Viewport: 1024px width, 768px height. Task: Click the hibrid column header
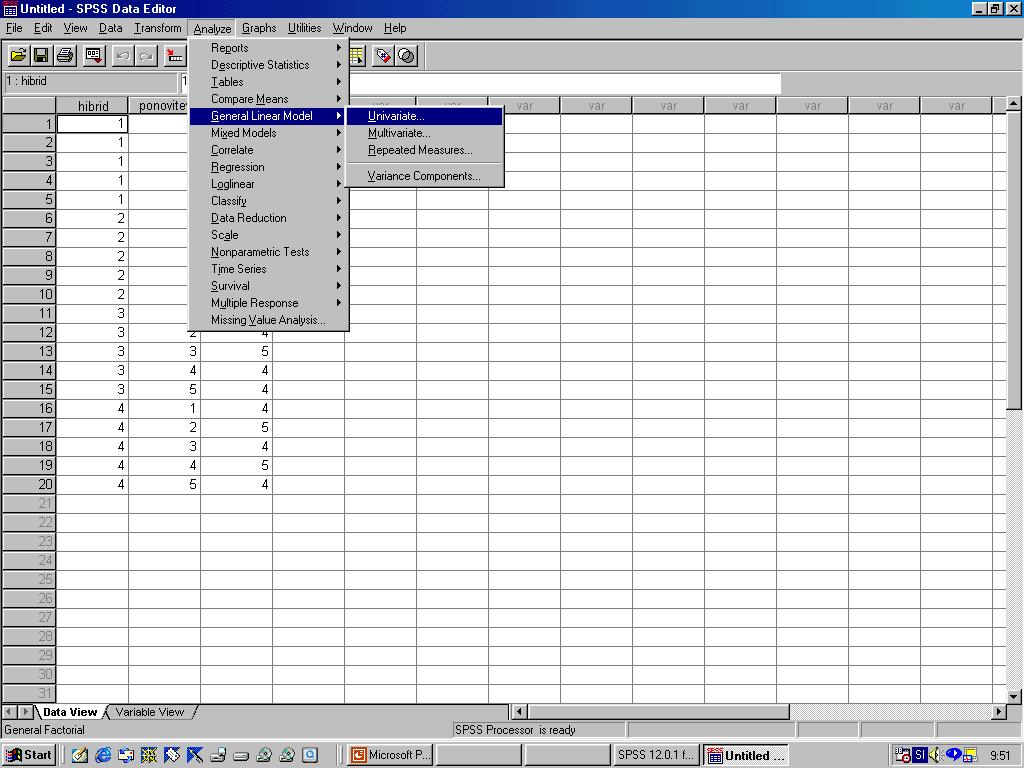93,106
